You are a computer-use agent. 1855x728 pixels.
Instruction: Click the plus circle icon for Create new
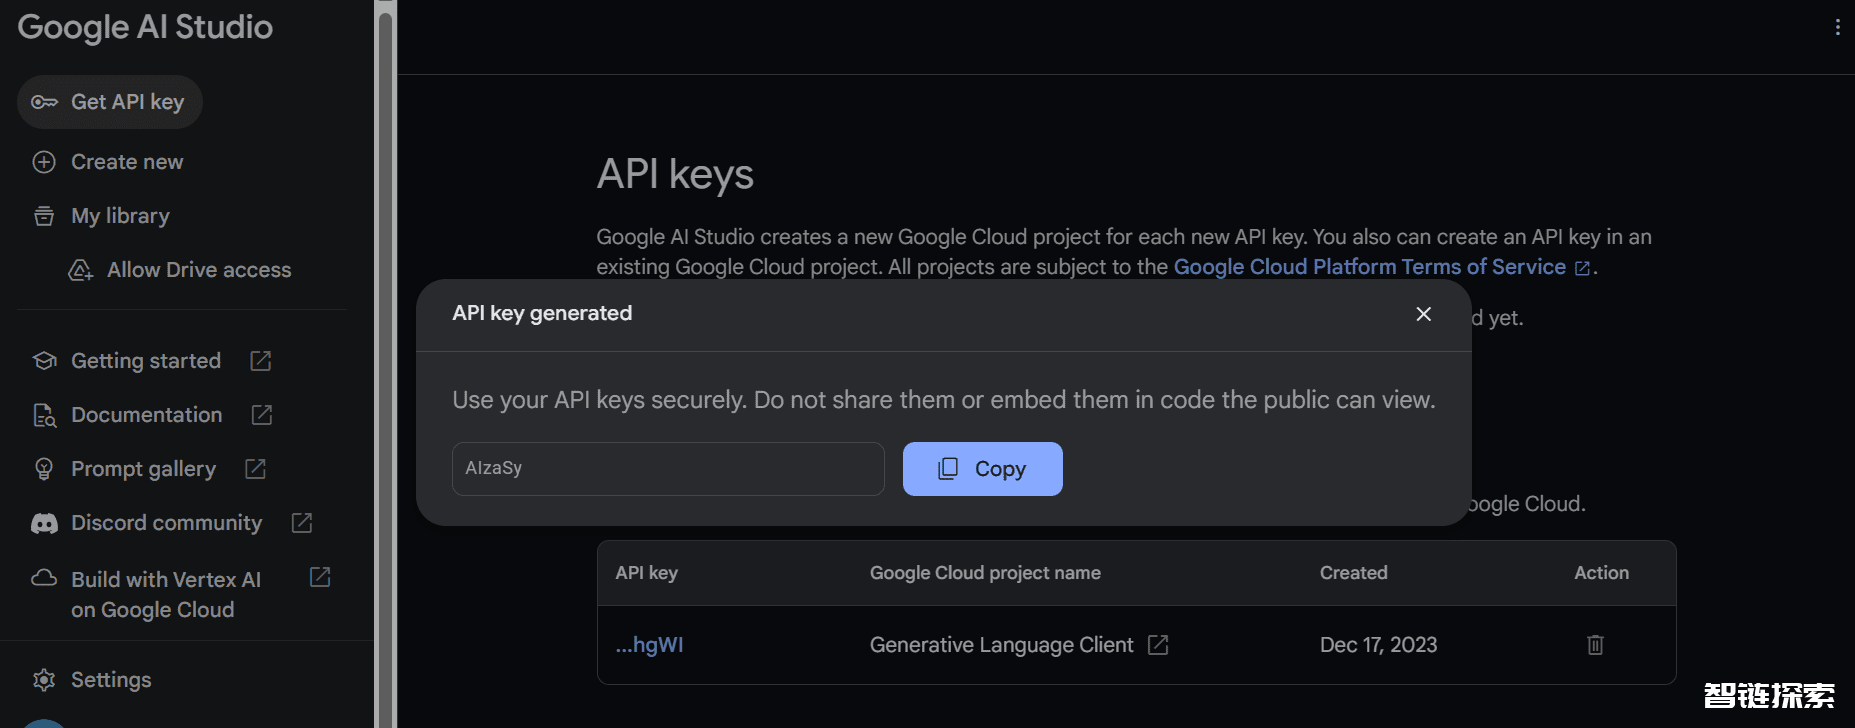tap(44, 162)
